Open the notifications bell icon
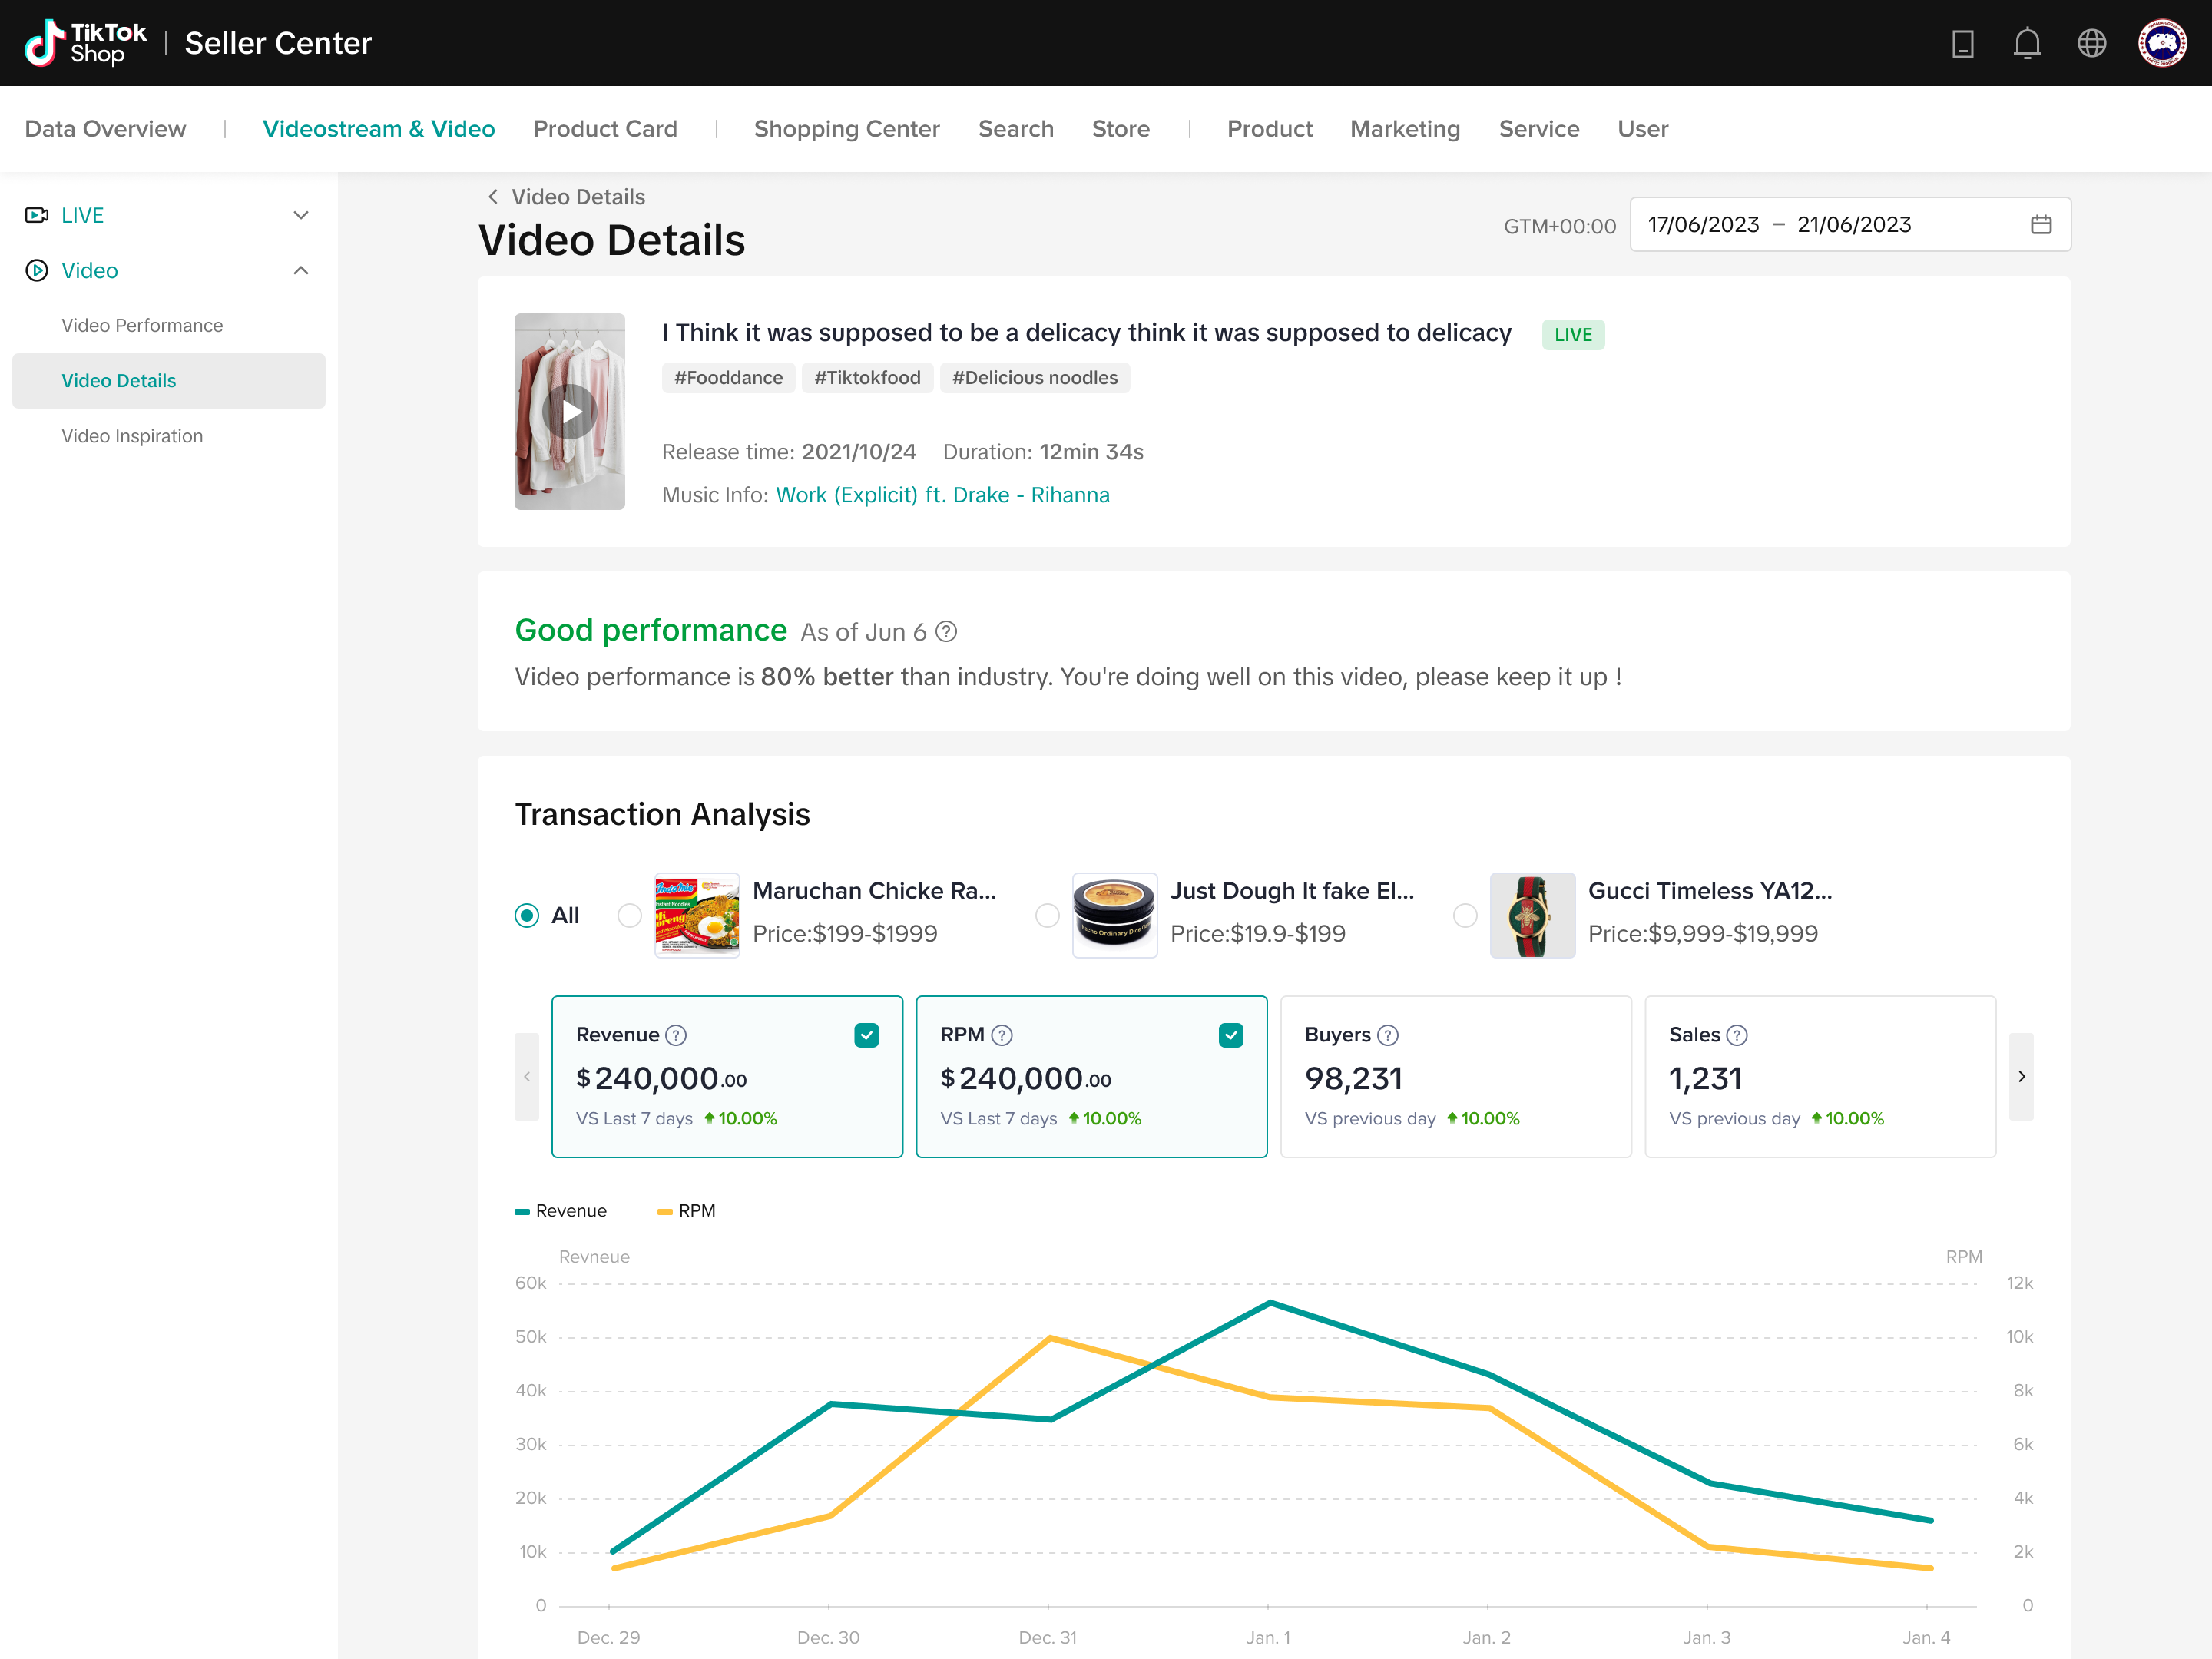The height and width of the screenshot is (1659, 2212). point(2026,43)
